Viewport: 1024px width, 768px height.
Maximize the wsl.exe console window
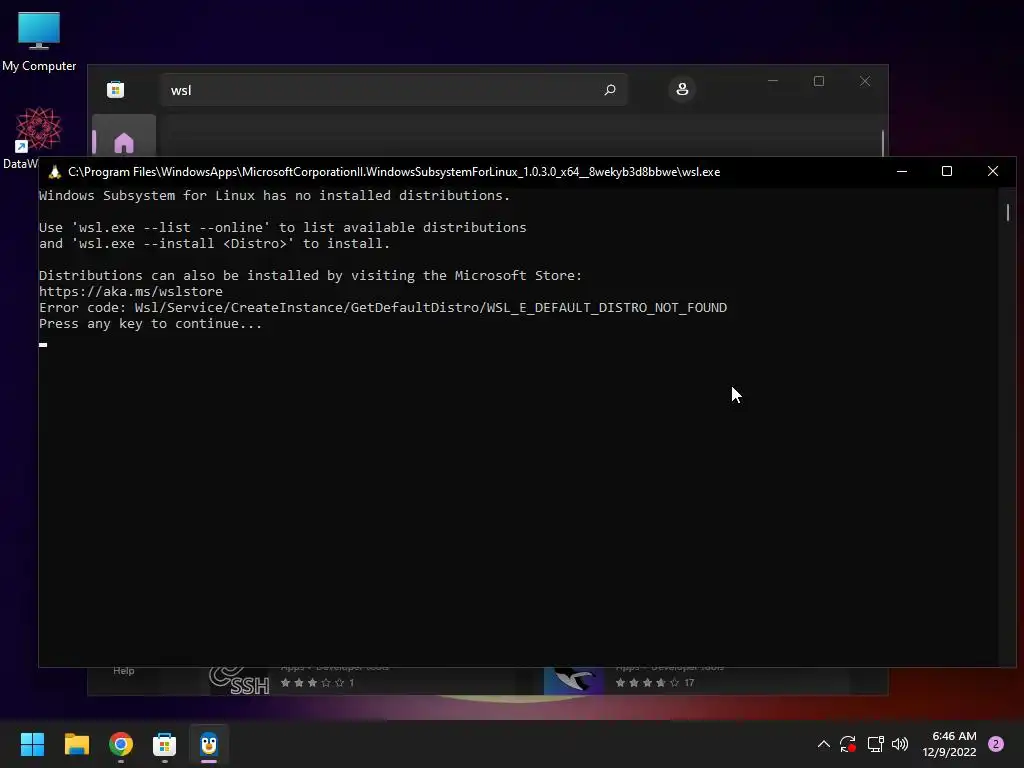[x=947, y=171]
